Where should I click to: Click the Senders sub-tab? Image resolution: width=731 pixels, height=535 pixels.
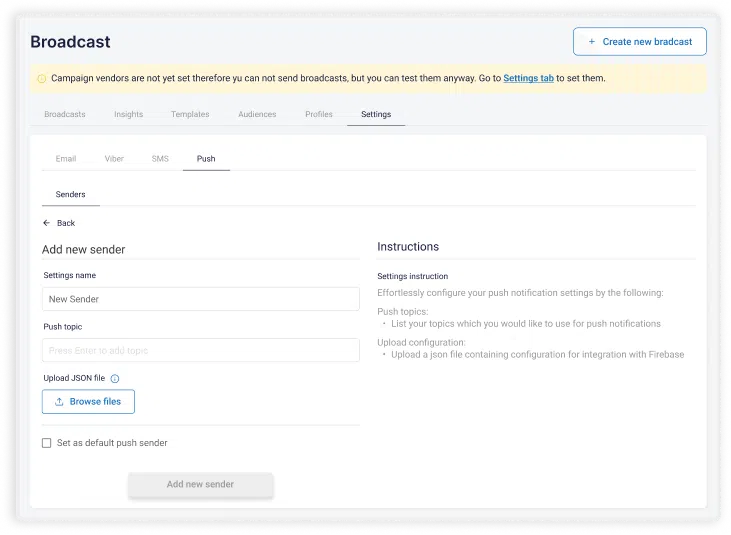(70, 194)
